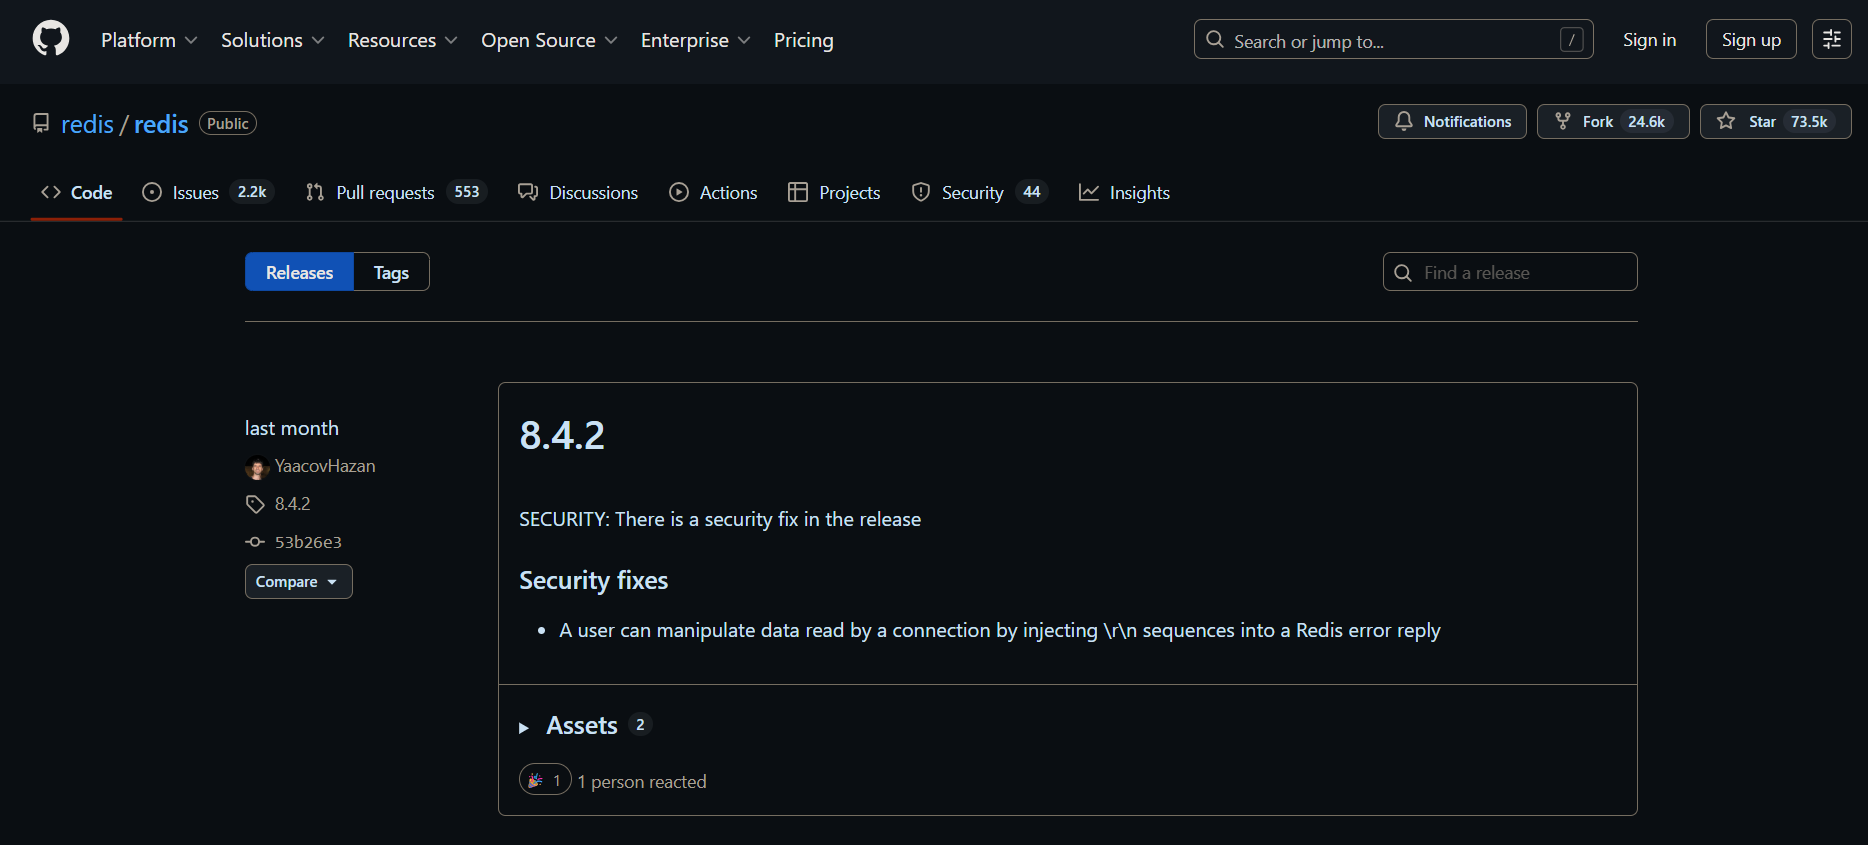Open the Resources dropdown
The image size is (1868, 845).
(x=402, y=40)
